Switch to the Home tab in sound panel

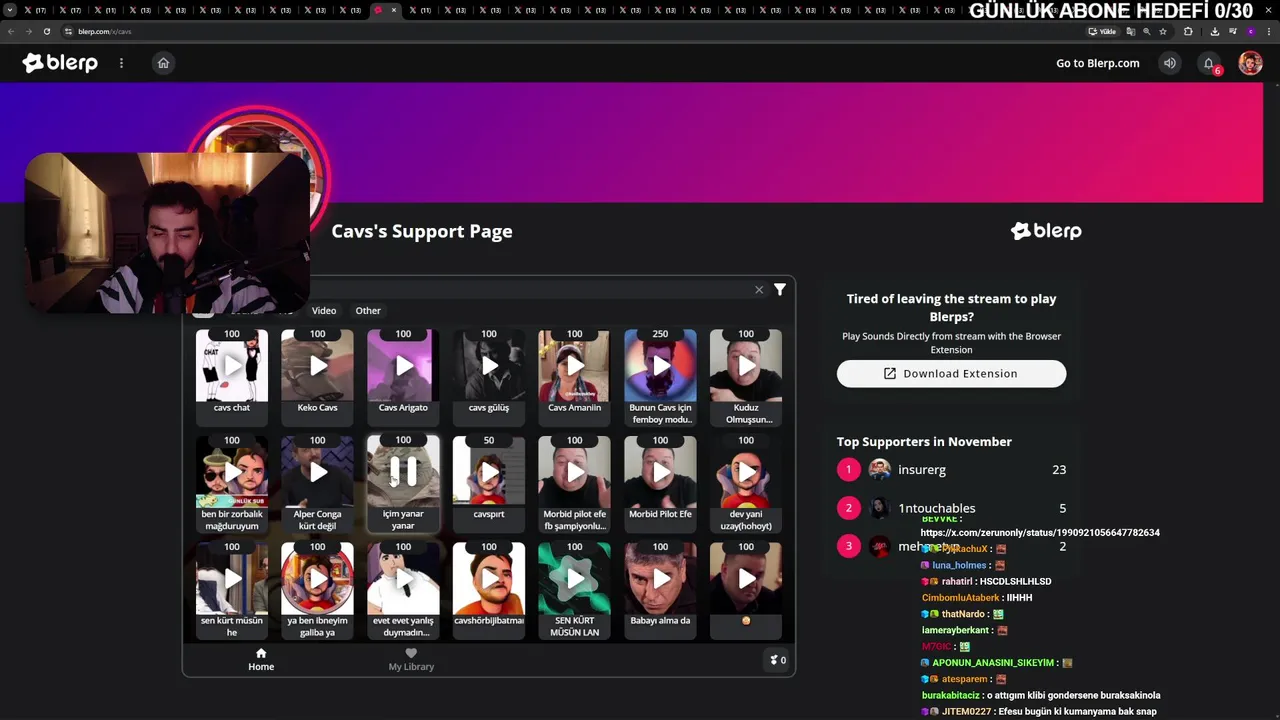261,659
